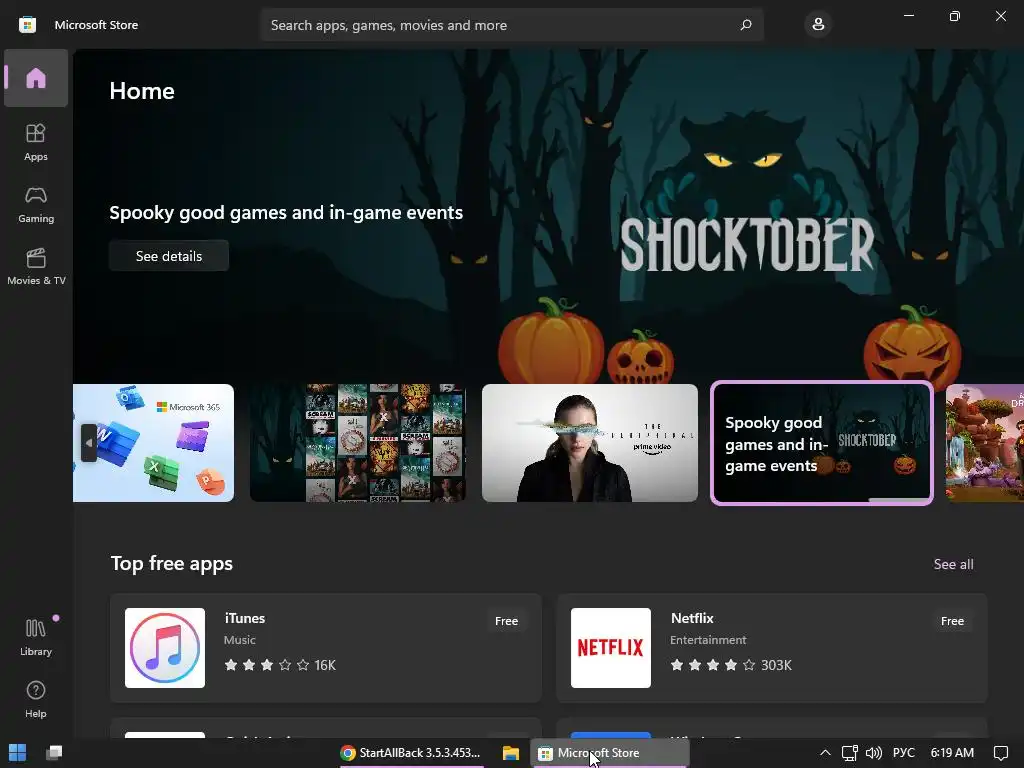This screenshot has width=1024, height=768.
Task: Click the Free button for iTunes
Action: [x=506, y=621]
